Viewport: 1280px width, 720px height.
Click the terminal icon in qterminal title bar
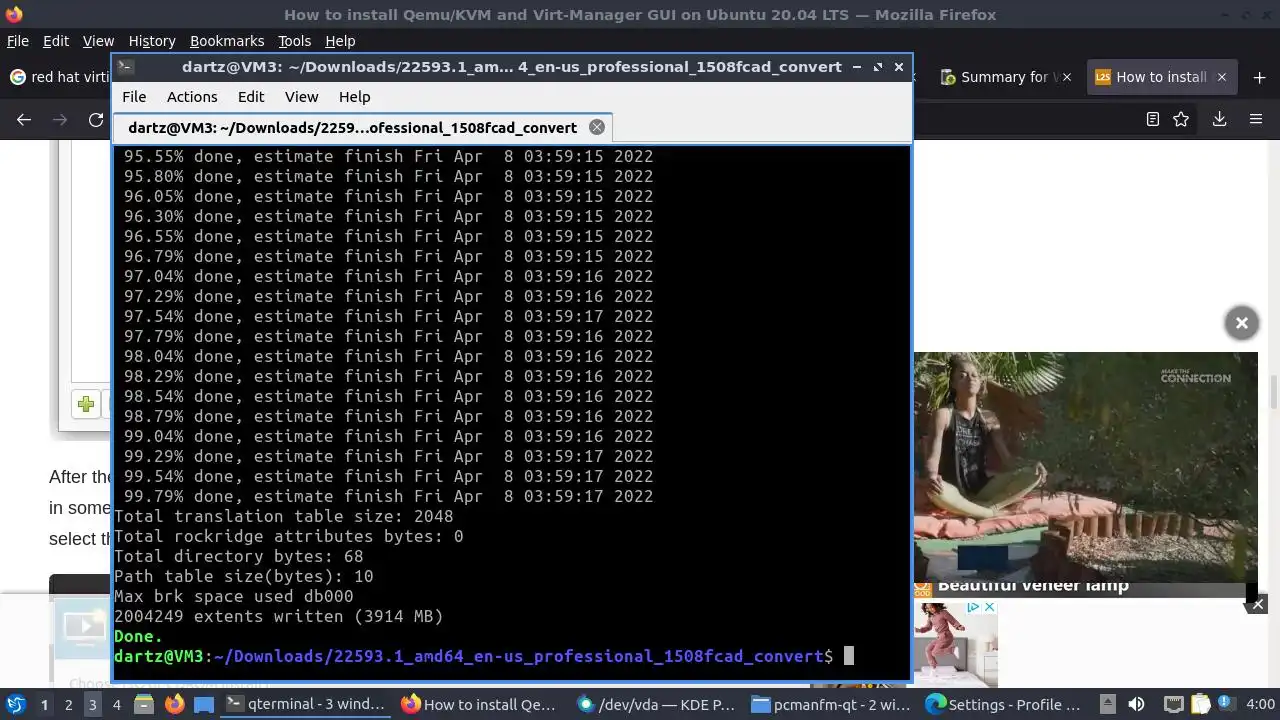pos(125,67)
